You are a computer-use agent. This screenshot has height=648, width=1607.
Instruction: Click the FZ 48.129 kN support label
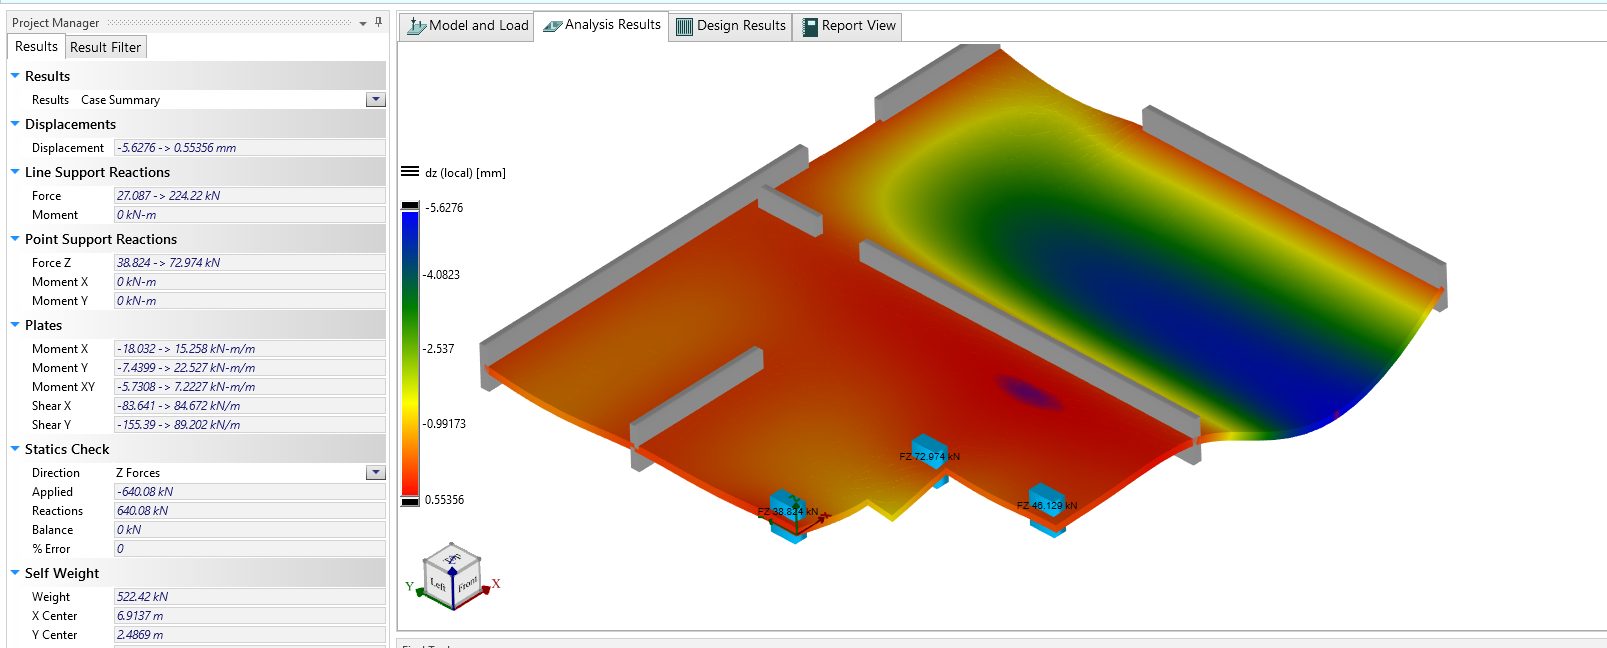[x=1047, y=506]
